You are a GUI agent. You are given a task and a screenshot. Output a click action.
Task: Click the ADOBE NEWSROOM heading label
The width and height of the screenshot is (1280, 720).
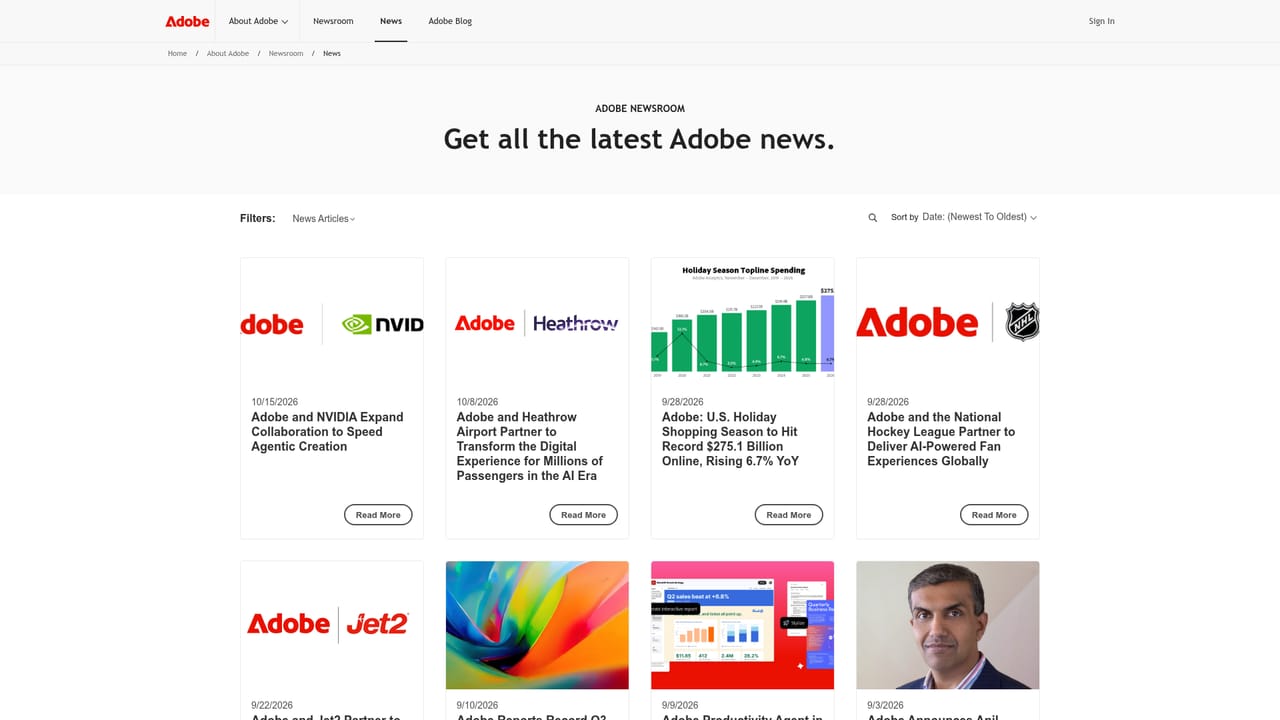pos(640,109)
